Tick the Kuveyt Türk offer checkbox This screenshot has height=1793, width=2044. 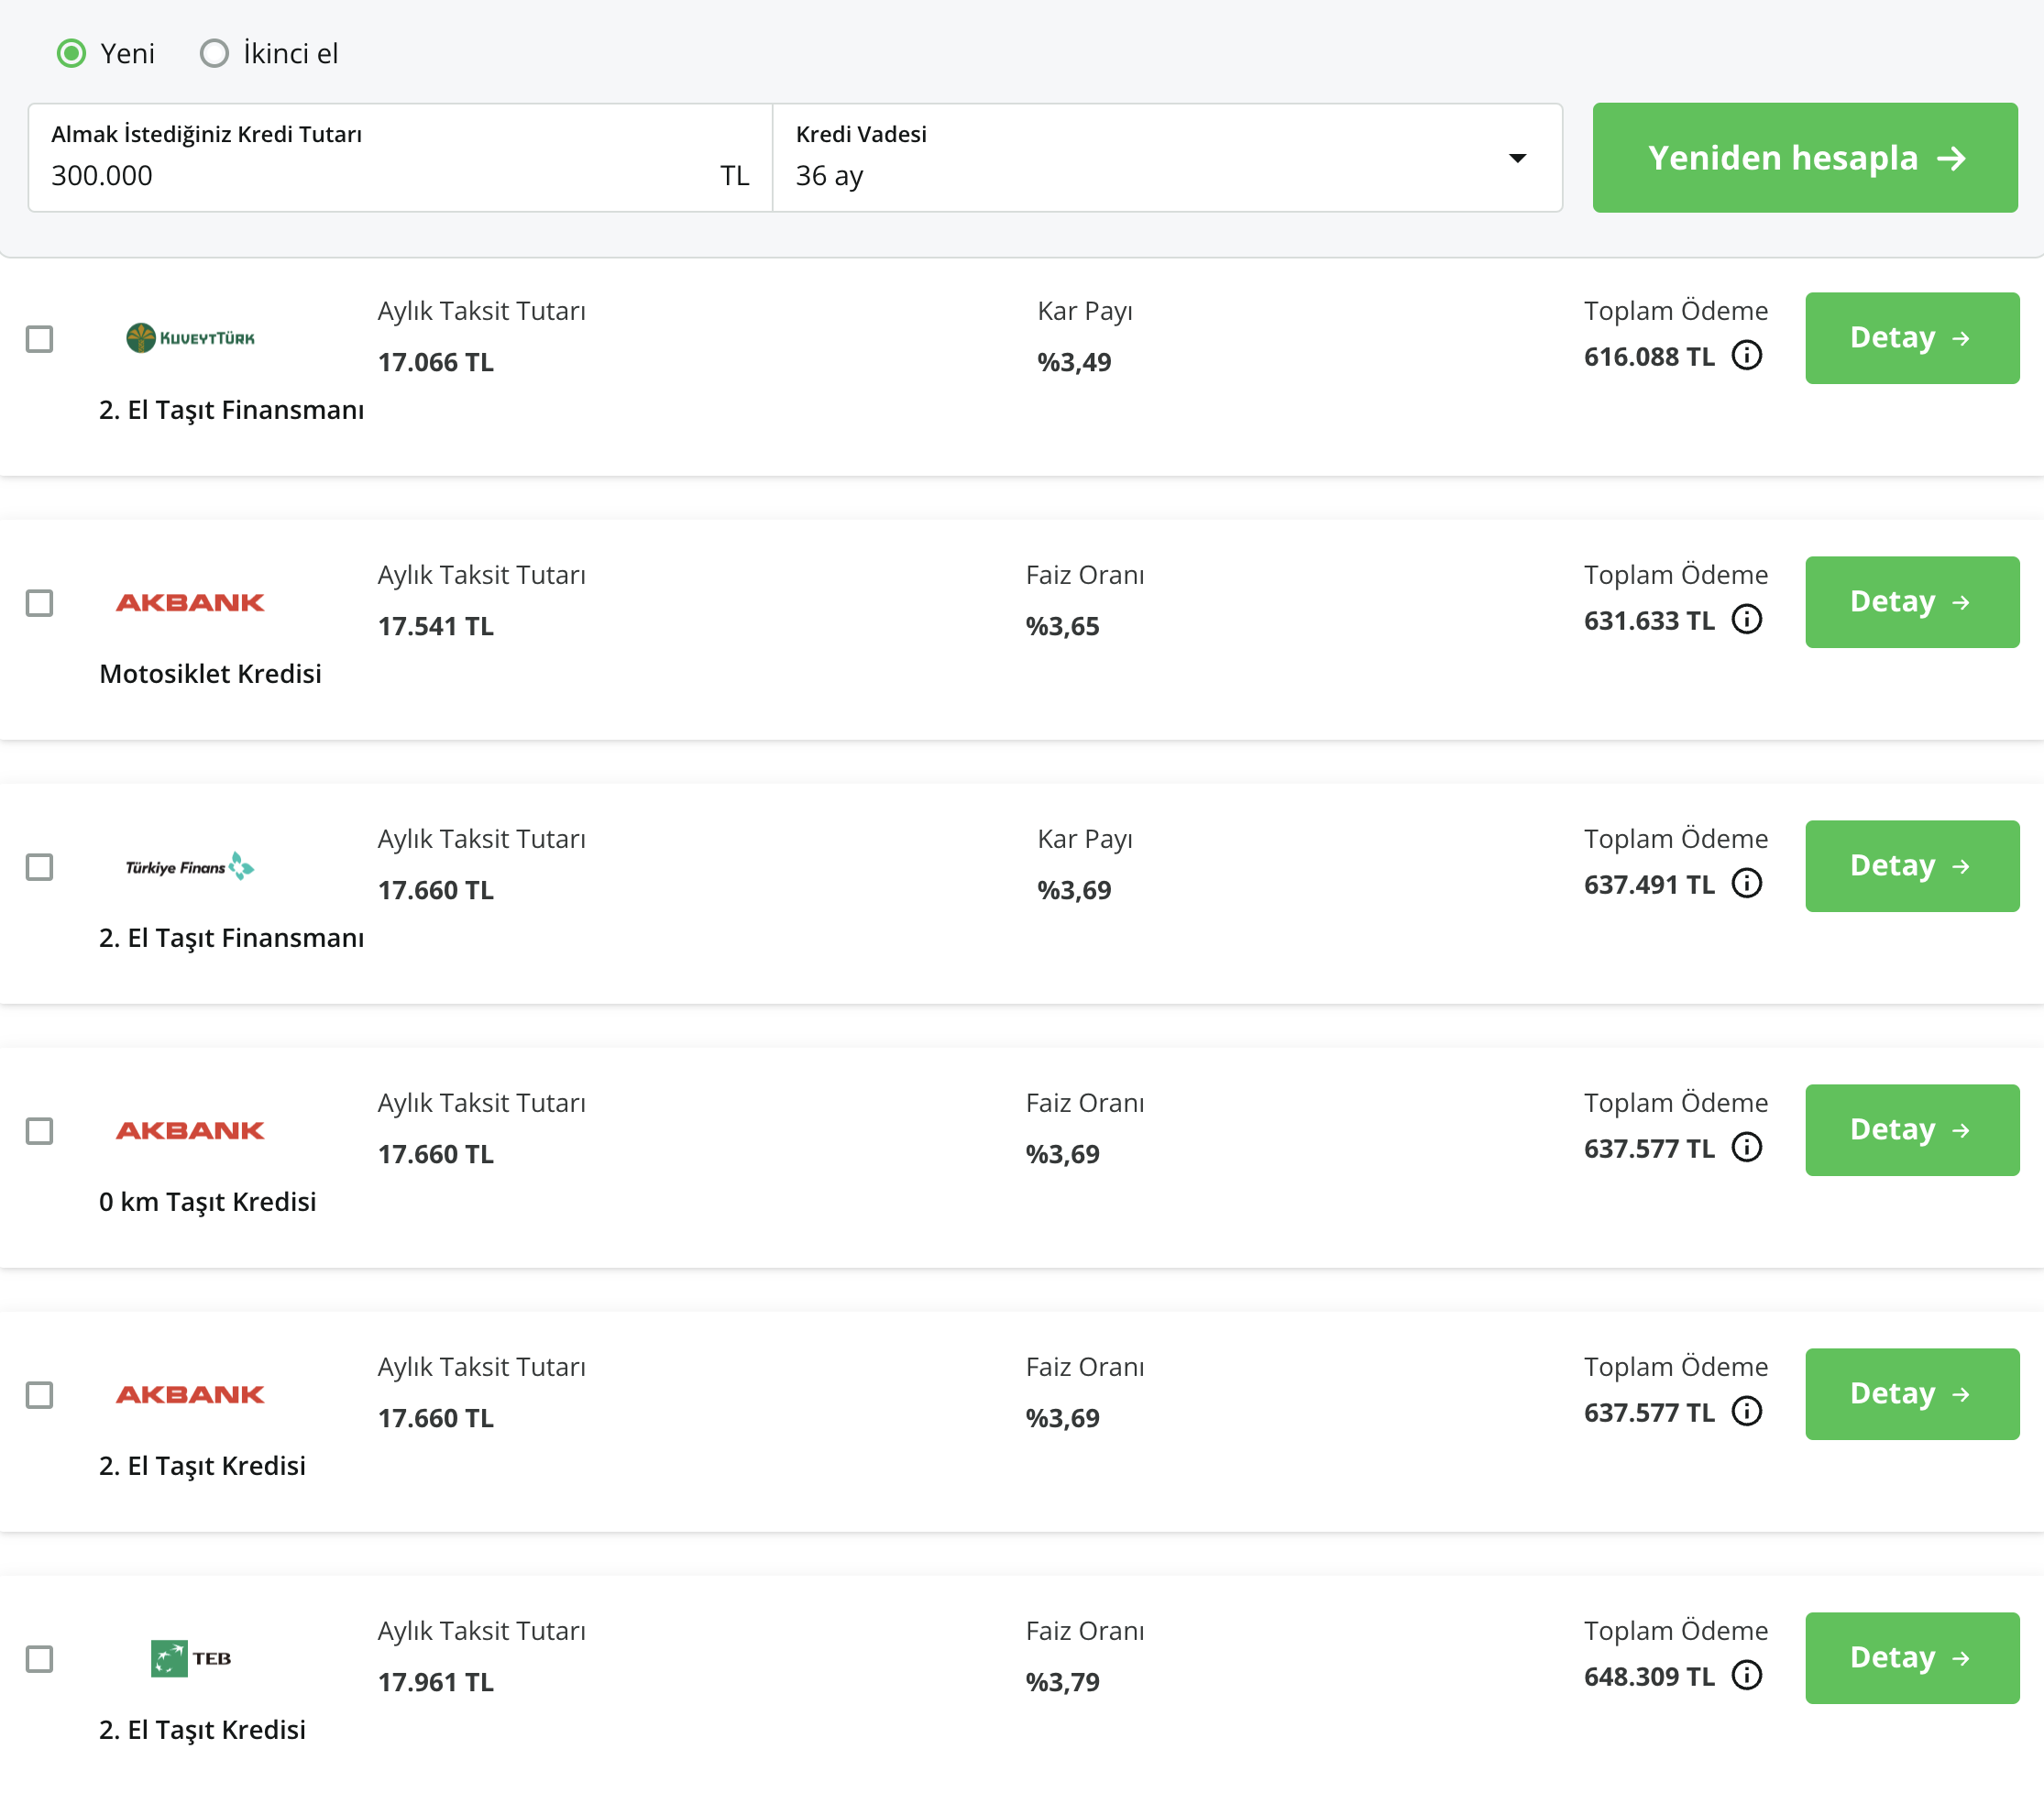tap(39, 339)
